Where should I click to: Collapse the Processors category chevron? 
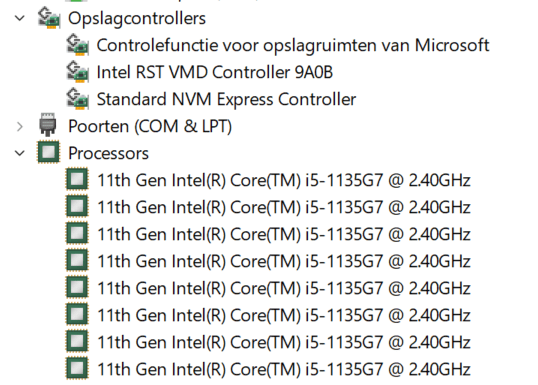(20, 153)
